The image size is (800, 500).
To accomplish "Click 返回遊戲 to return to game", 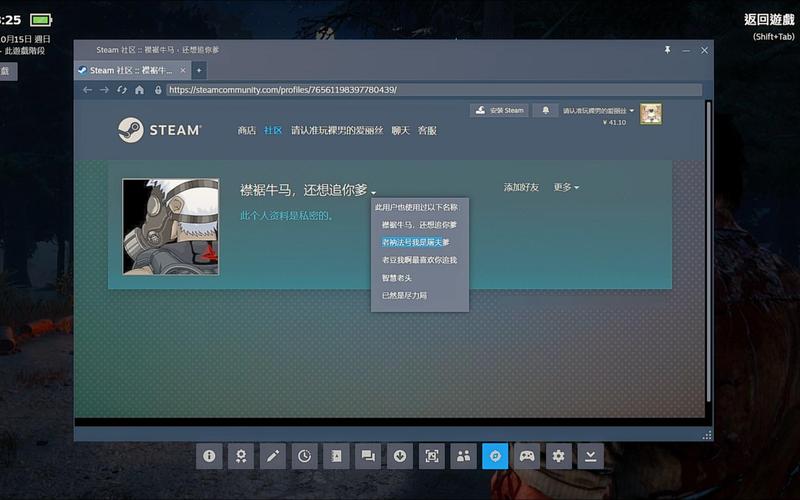I will [x=769, y=19].
